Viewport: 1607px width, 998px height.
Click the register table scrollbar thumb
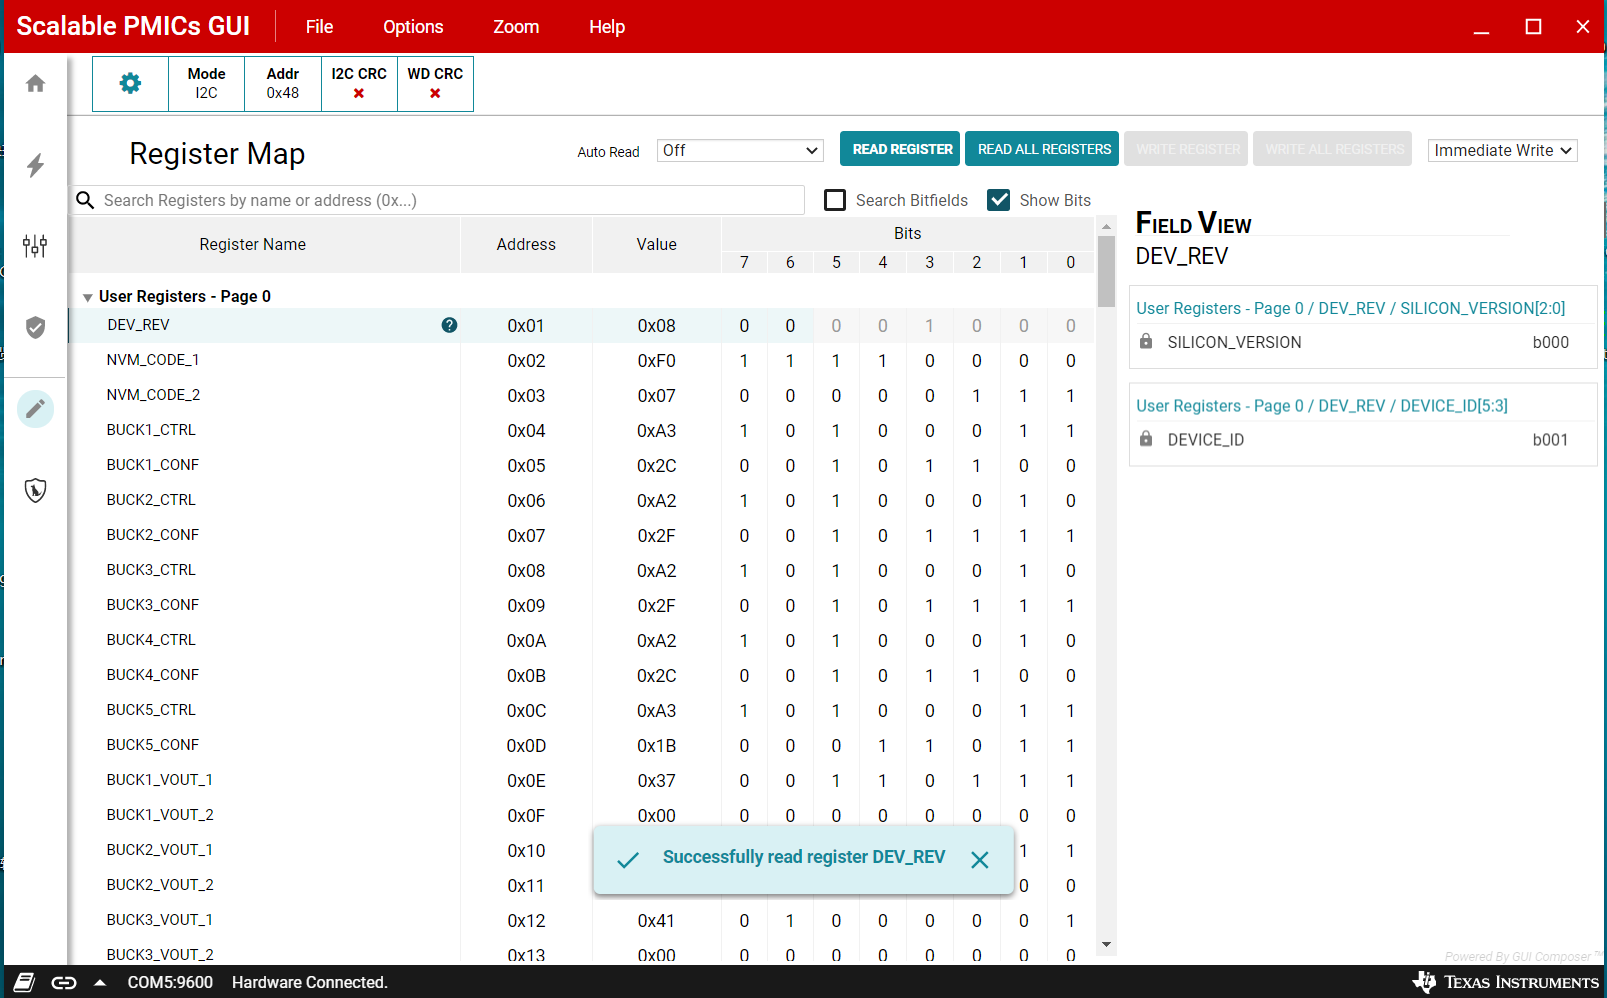tap(1106, 271)
